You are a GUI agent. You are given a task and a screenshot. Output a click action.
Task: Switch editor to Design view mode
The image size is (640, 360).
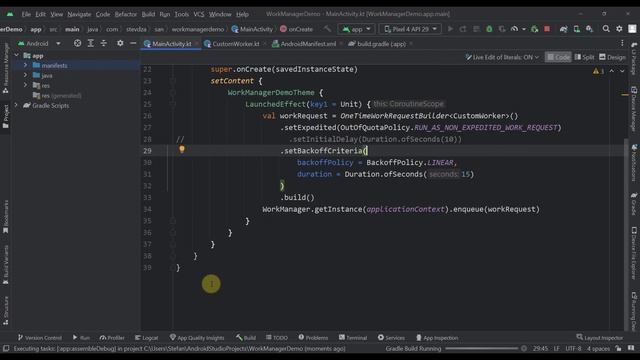(612, 57)
